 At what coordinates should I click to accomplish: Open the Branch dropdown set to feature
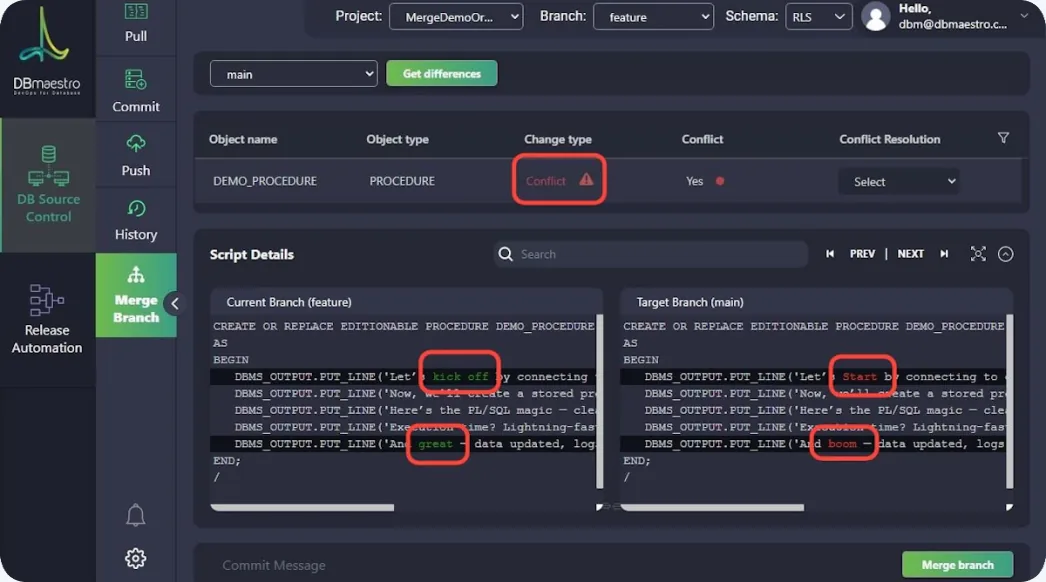point(653,17)
